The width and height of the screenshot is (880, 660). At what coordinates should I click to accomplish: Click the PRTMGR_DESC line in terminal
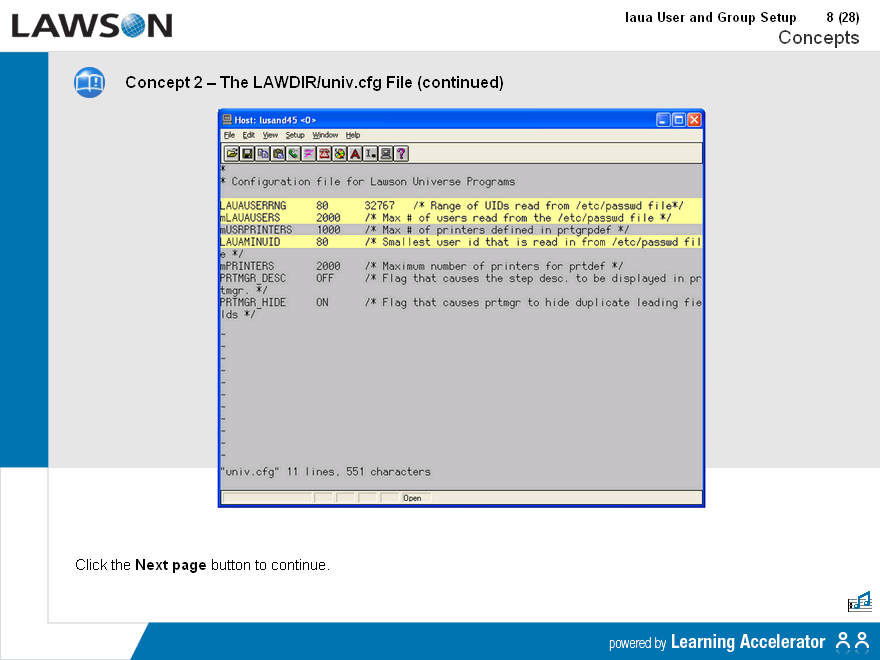click(461, 278)
